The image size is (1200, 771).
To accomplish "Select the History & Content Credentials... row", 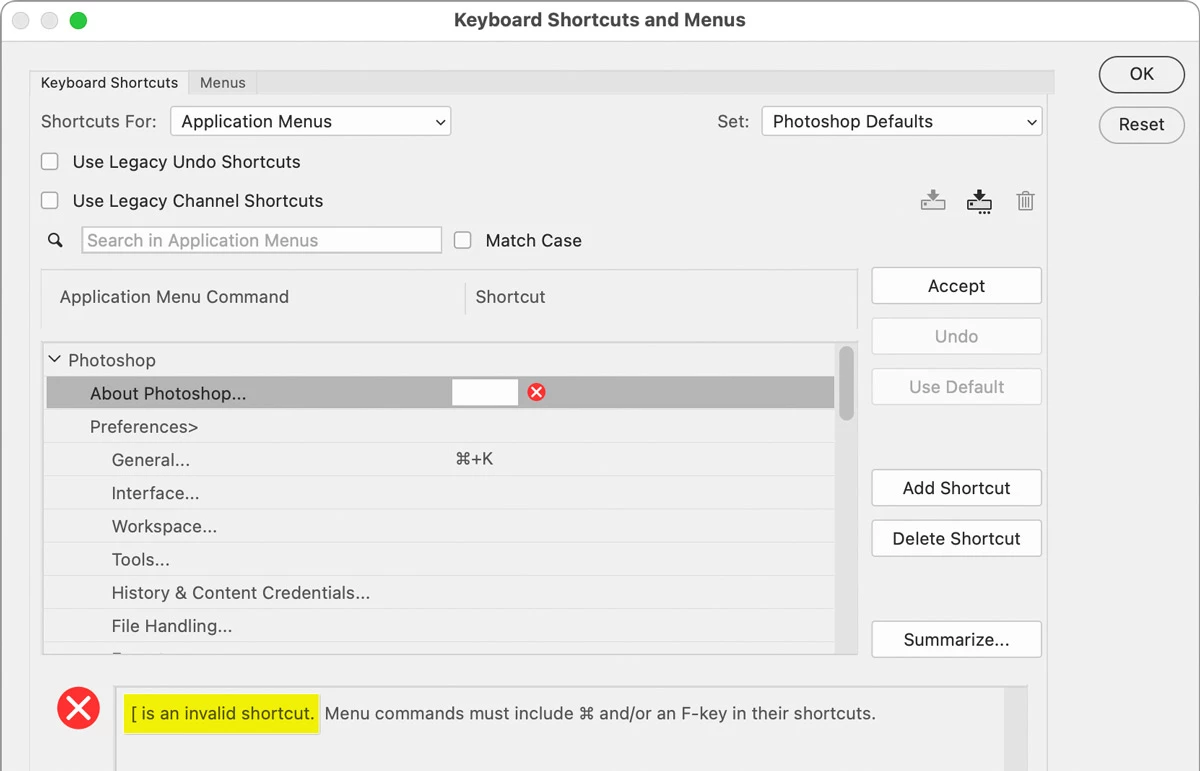I will coord(241,593).
